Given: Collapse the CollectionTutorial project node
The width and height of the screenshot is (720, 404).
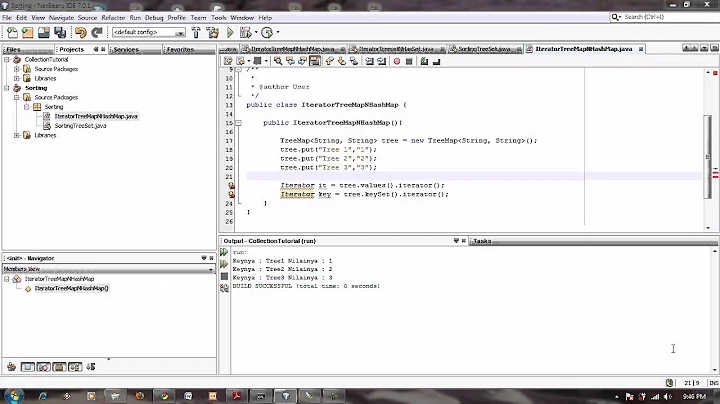Looking at the screenshot, I should (x=7, y=60).
